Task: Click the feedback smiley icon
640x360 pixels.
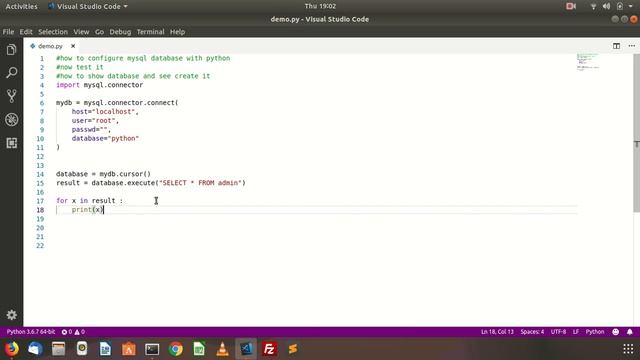Action: pyautogui.click(x=616, y=332)
